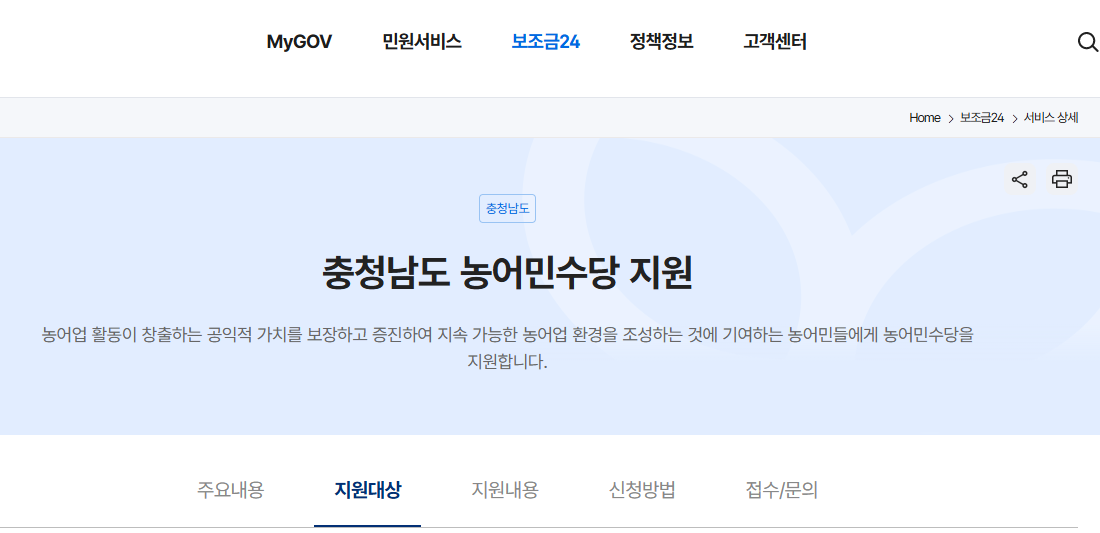Click the 충청남도 region tag

point(507,208)
